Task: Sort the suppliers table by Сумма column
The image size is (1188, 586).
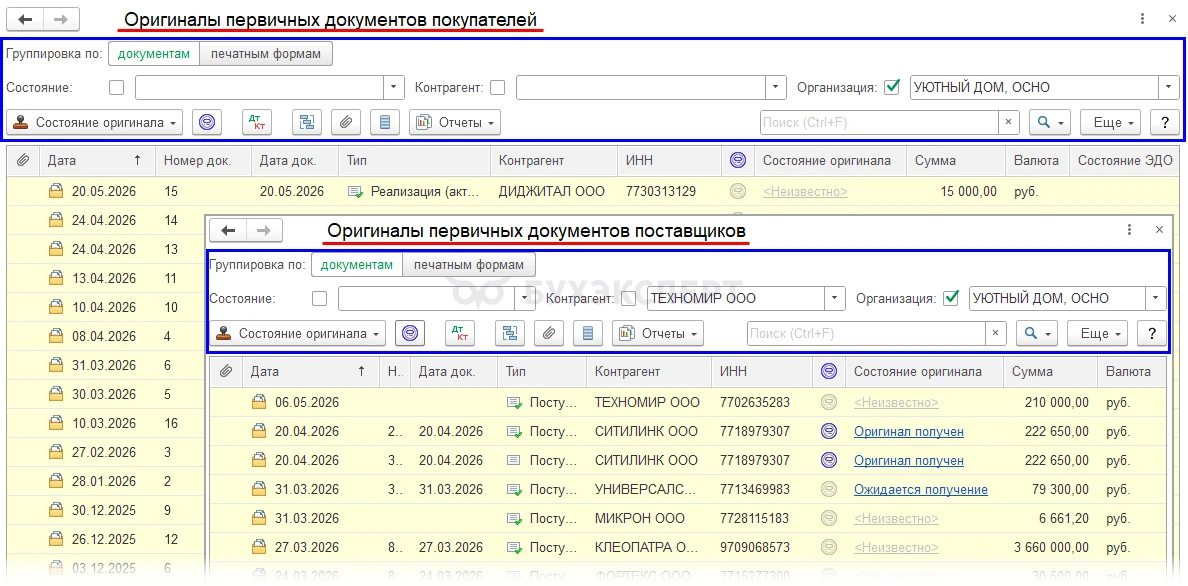Action: (1050, 371)
